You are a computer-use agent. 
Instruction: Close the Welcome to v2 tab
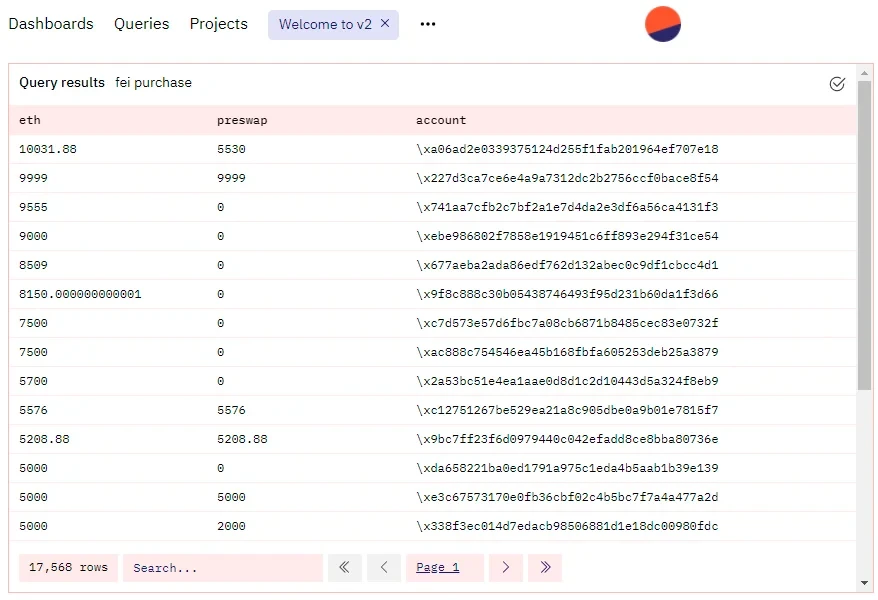pyautogui.click(x=385, y=24)
